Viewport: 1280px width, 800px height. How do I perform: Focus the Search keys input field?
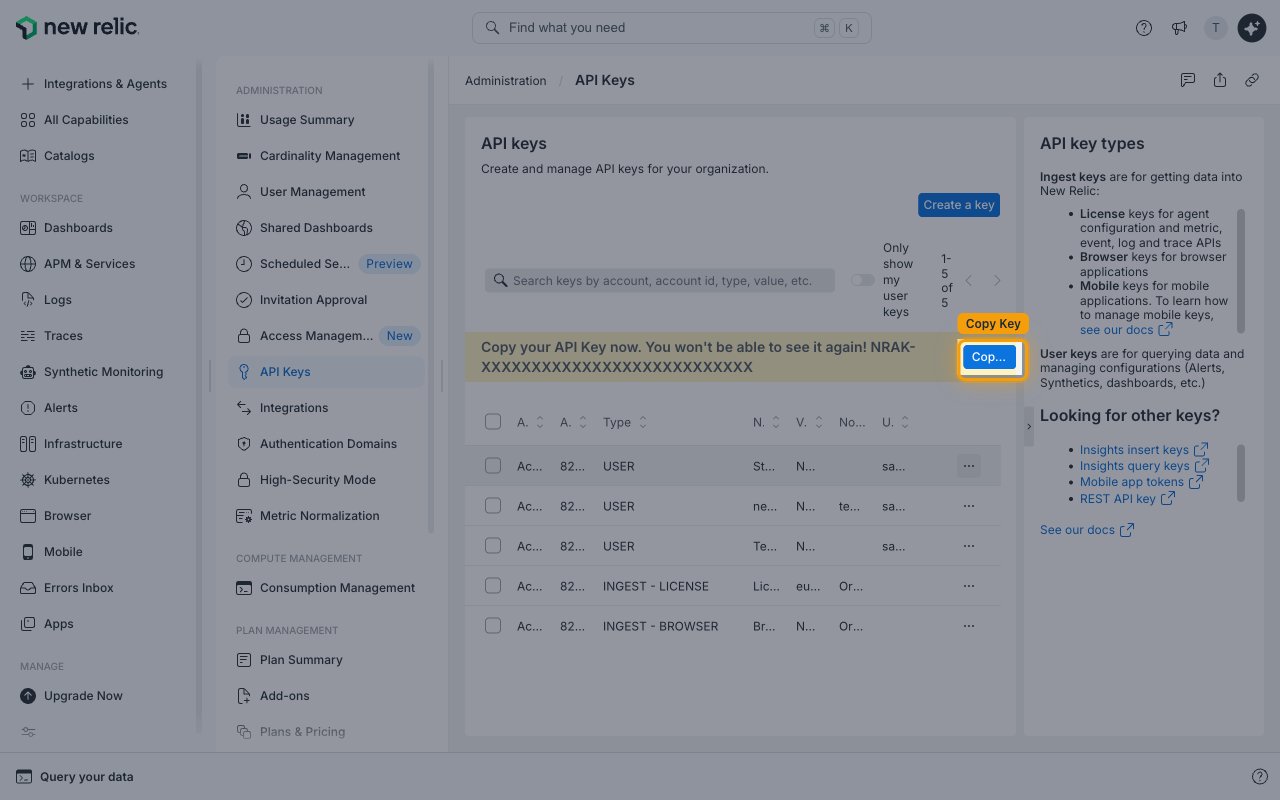click(660, 281)
